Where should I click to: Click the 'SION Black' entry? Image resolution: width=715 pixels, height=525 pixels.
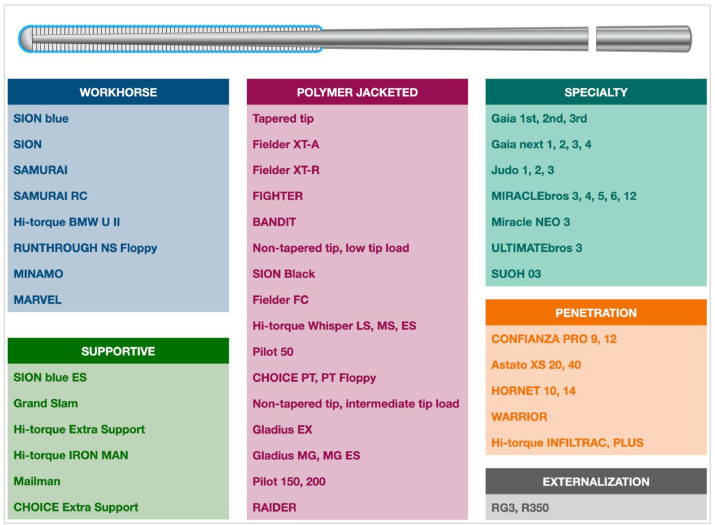click(284, 274)
